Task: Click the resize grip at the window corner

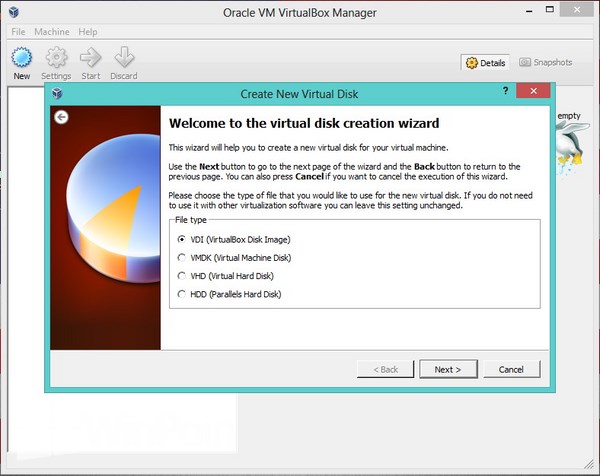Action: 589,464
